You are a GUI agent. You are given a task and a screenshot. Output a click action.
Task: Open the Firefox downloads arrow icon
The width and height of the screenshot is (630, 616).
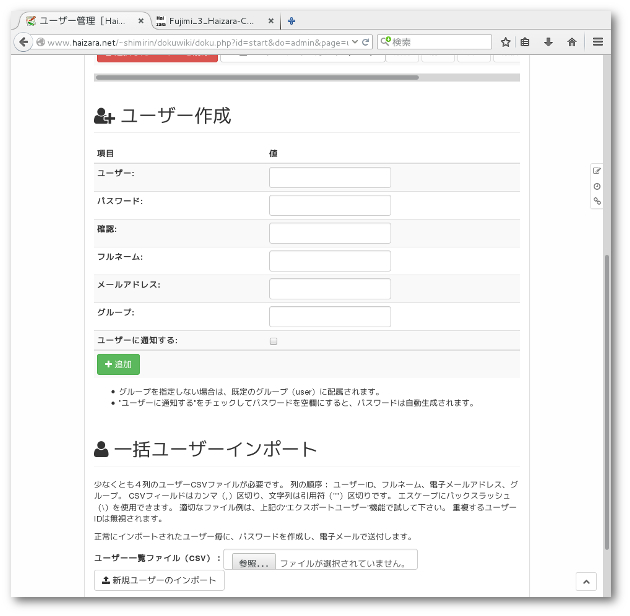point(549,42)
